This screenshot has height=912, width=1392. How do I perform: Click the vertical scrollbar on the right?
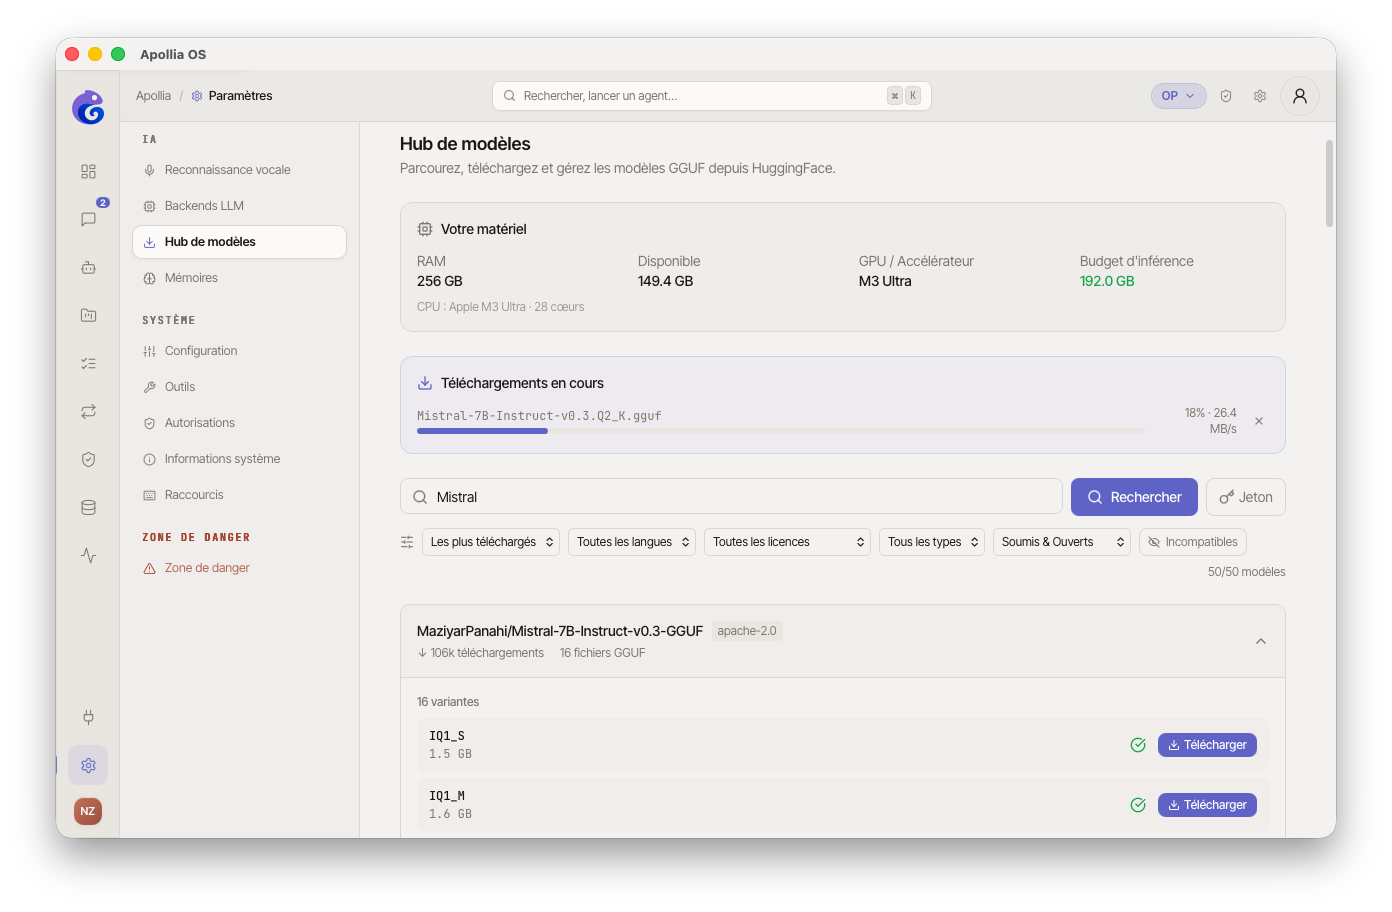(1329, 183)
